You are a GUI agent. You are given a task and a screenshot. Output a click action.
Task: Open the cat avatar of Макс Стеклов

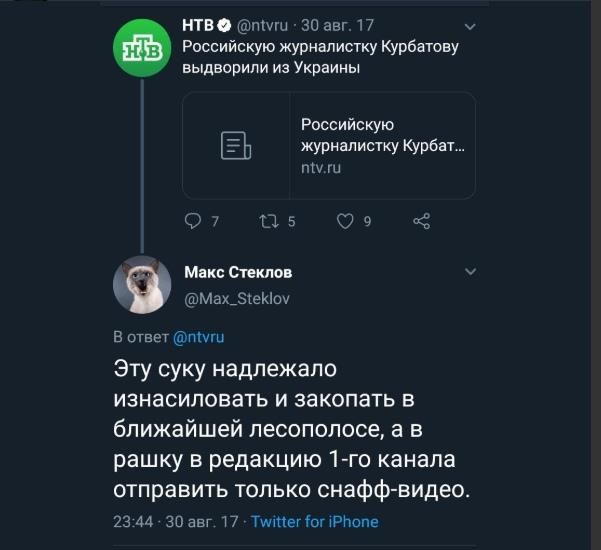pyautogui.click(x=142, y=285)
